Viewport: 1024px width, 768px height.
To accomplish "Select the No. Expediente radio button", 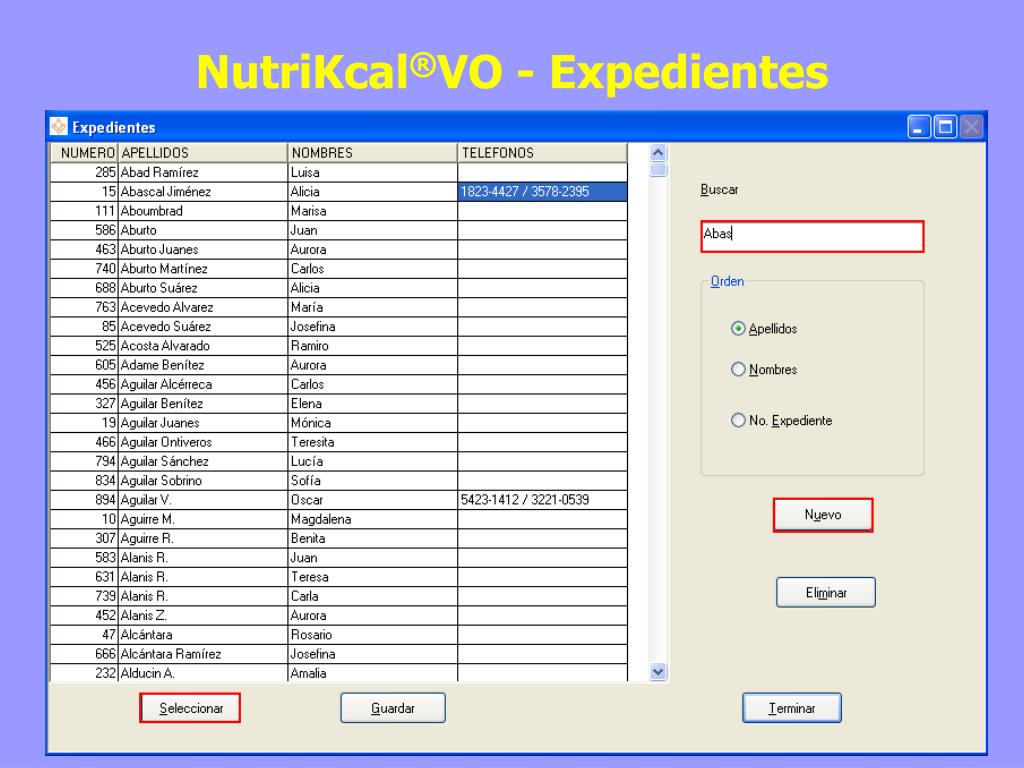I will click(738, 420).
